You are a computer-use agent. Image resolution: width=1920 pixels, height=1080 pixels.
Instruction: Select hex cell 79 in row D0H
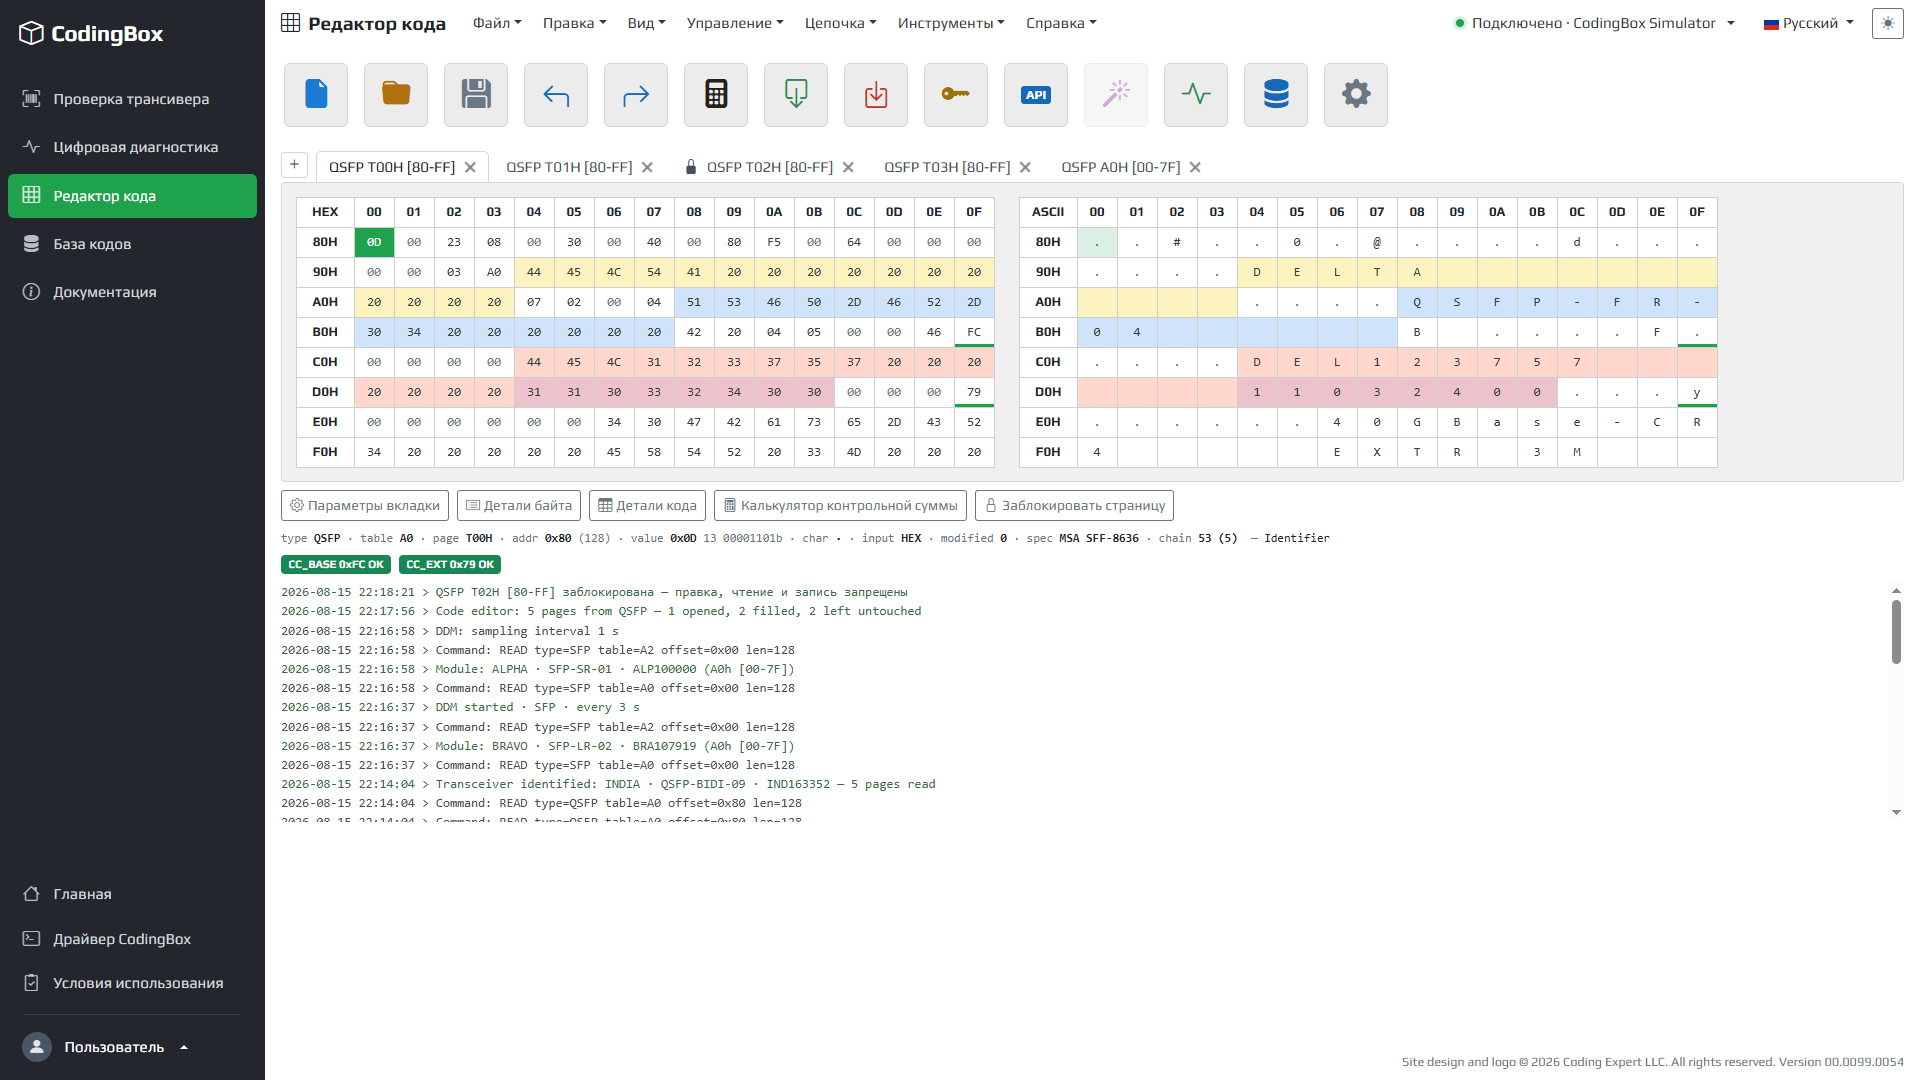coord(974,392)
